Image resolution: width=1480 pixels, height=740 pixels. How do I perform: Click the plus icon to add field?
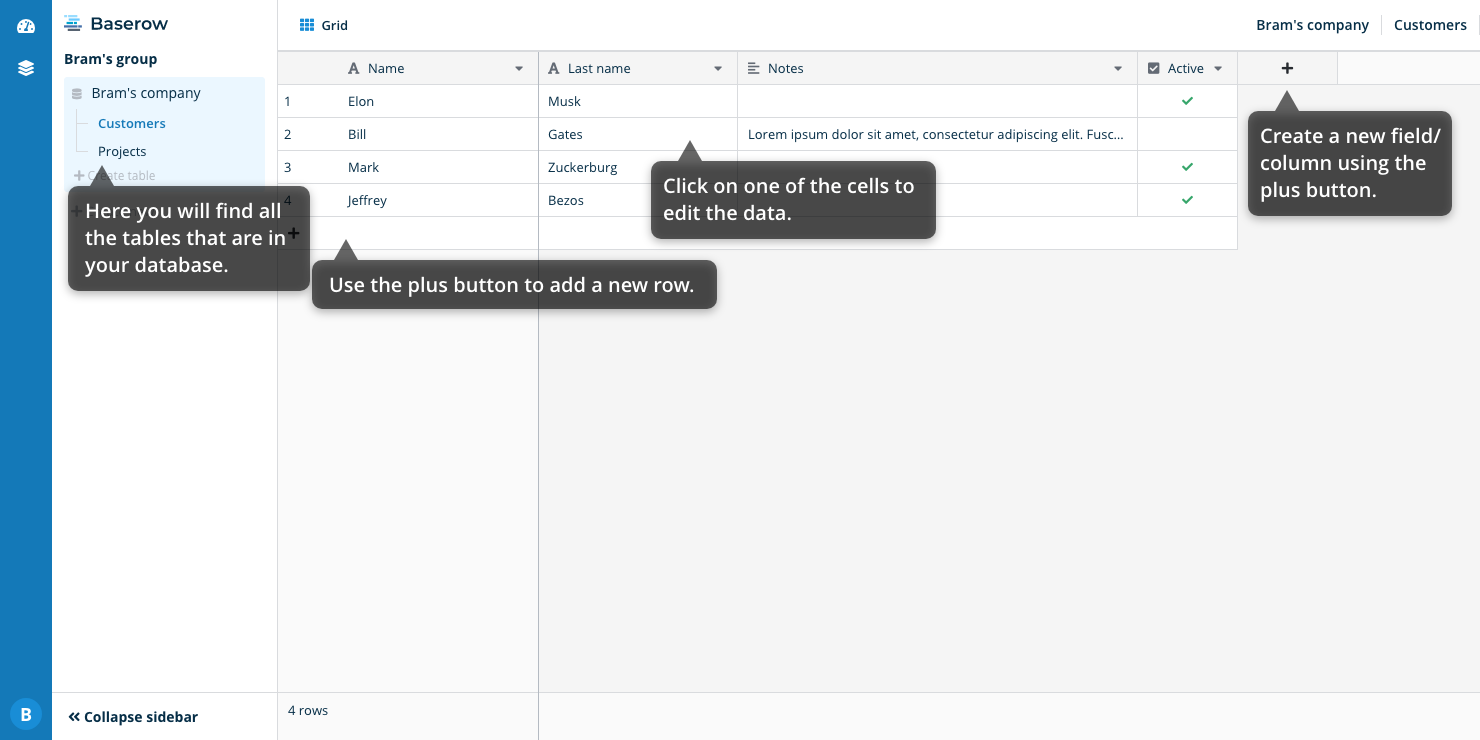pos(1287,68)
